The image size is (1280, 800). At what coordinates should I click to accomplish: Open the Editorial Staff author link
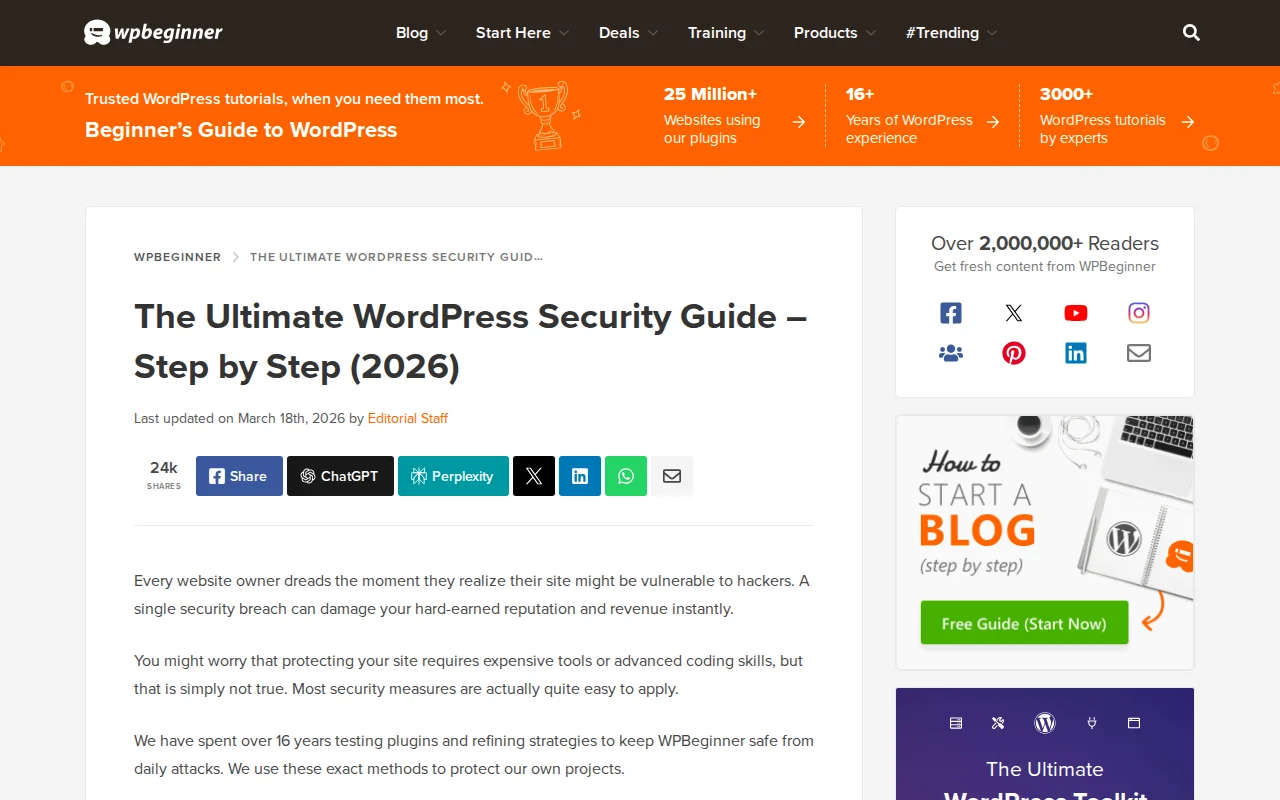(x=407, y=418)
